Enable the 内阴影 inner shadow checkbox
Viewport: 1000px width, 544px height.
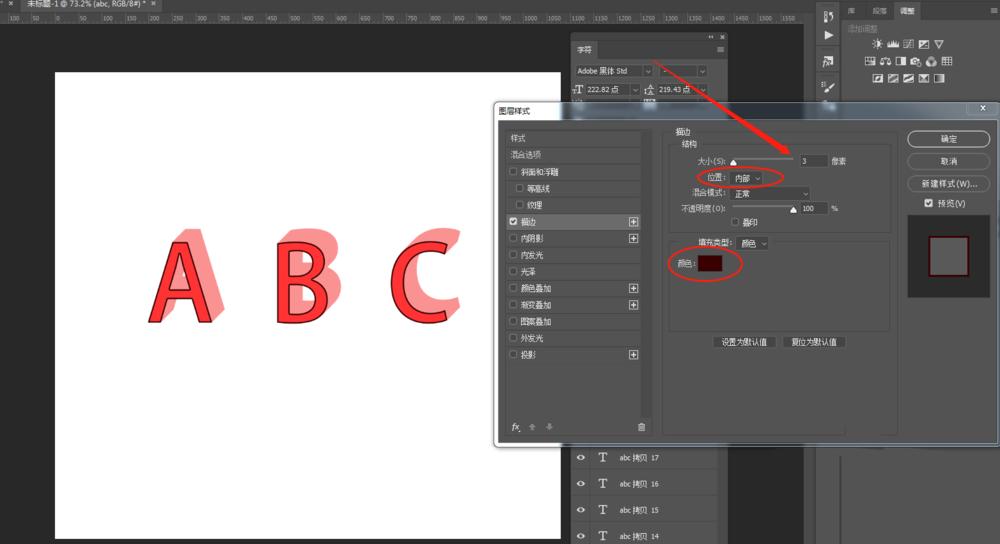pyautogui.click(x=513, y=238)
